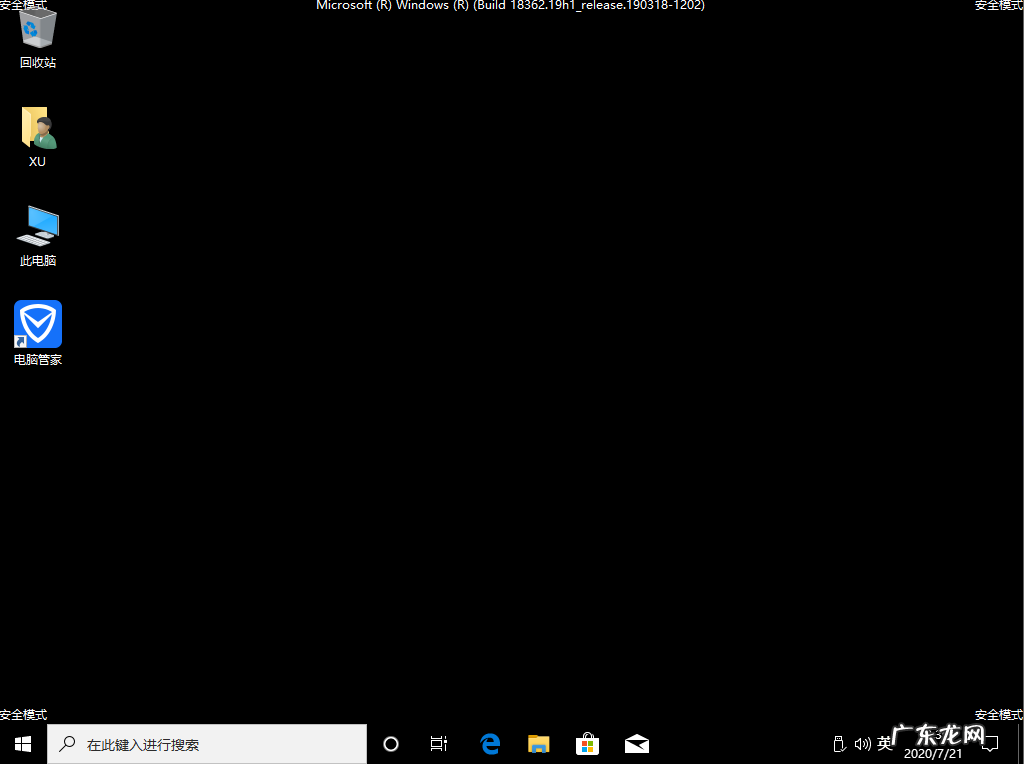Launch Microsoft Edge from the taskbar
Image resolution: width=1024 pixels, height=764 pixels.
point(489,744)
